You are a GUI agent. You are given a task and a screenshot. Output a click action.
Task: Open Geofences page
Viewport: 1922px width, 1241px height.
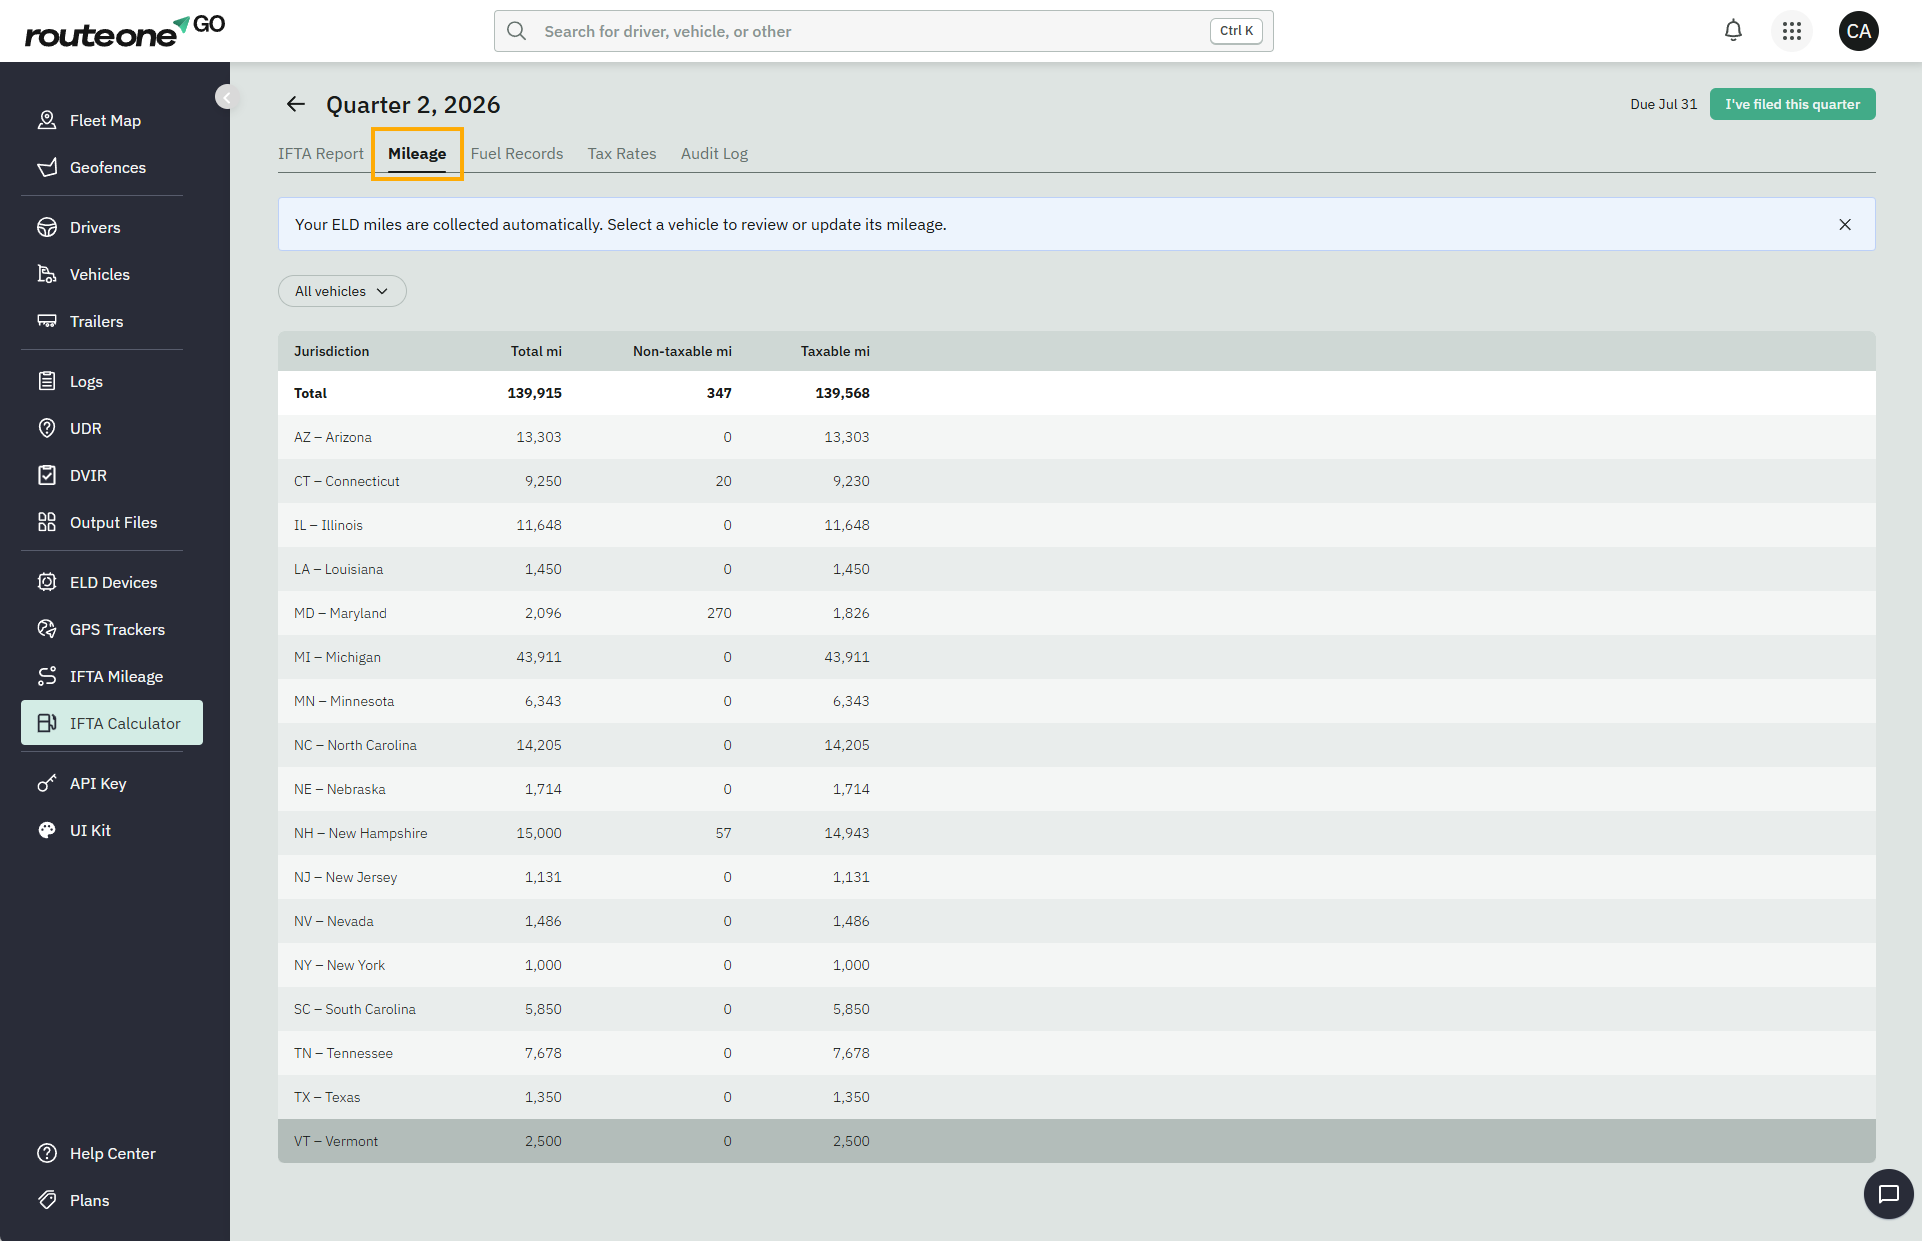(111, 167)
